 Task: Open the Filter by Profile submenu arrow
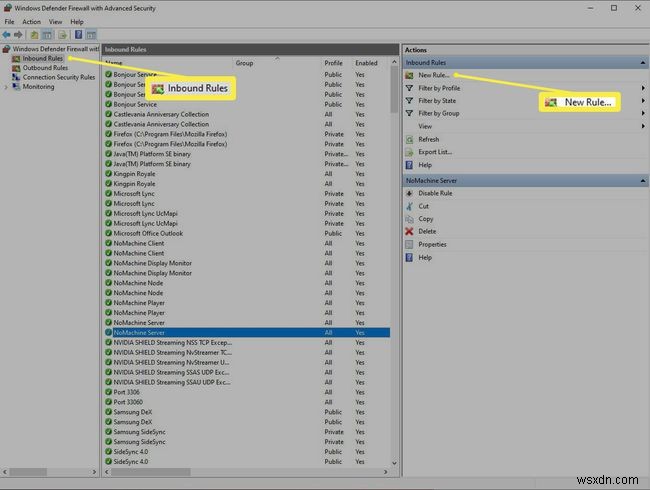643,88
